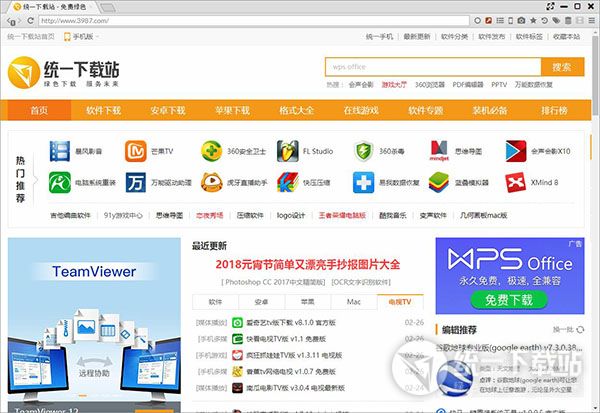Viewport: 600px width, 413px height.
Task: Open the 游戏大厅 hot search link
Action: tap(394, 85)
